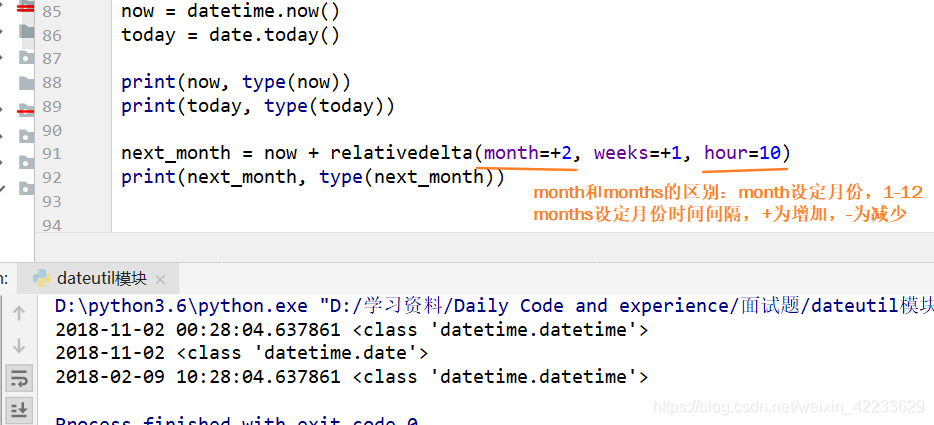The height and width of the screenshot is (425, 934).
Task: Click the plain folder icon beside line 88
Action: [x=26, y=82]
